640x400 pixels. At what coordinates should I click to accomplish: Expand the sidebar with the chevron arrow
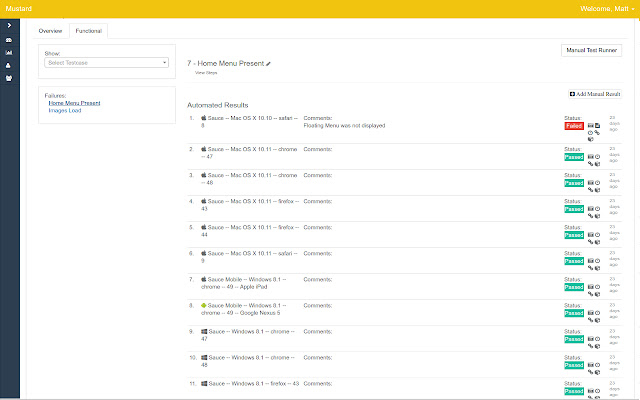point(9,26)
